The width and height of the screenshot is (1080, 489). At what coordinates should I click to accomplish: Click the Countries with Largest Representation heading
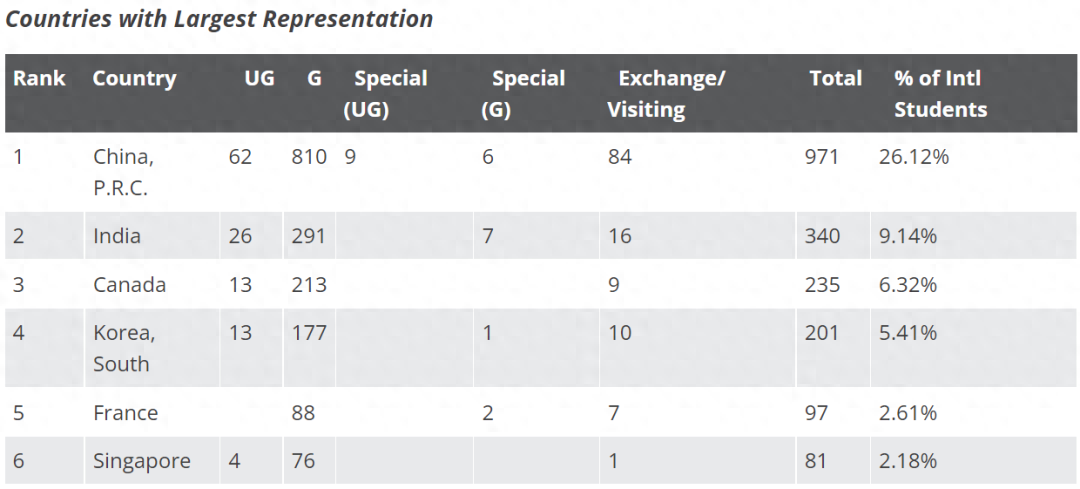pyautogui.click(x=219, y=19)
